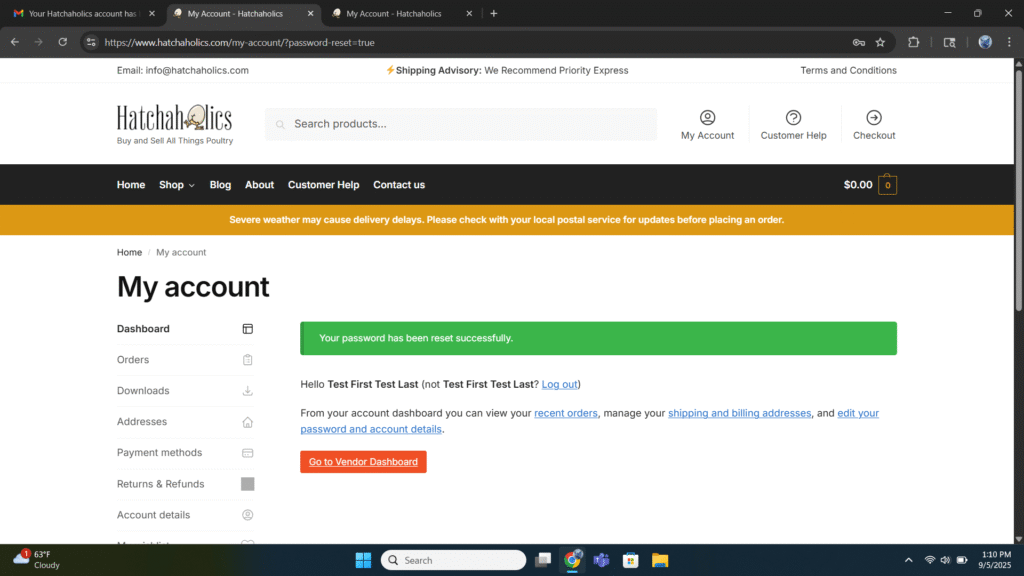
Task: Open Terms and Conditions link
Action: coord(848,71)
